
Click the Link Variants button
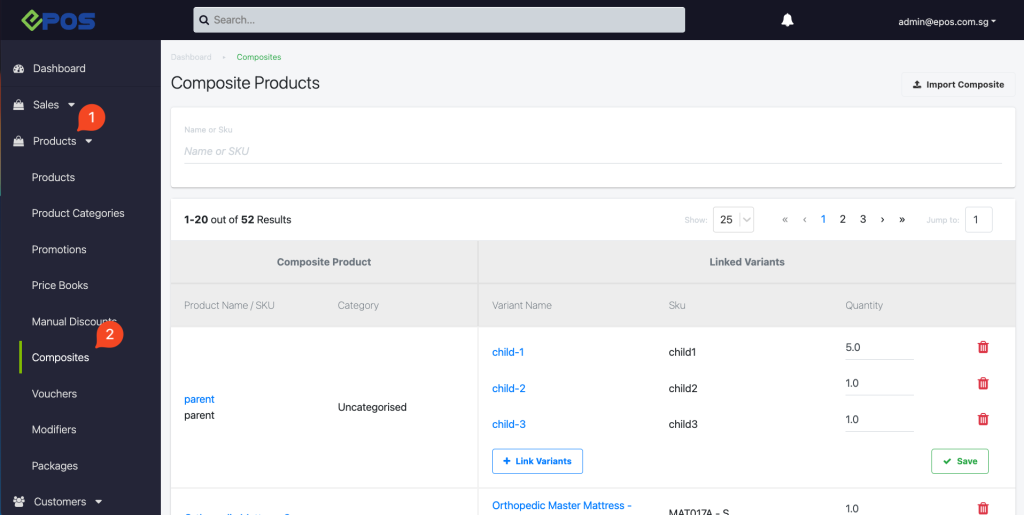(x=537, y=461)
